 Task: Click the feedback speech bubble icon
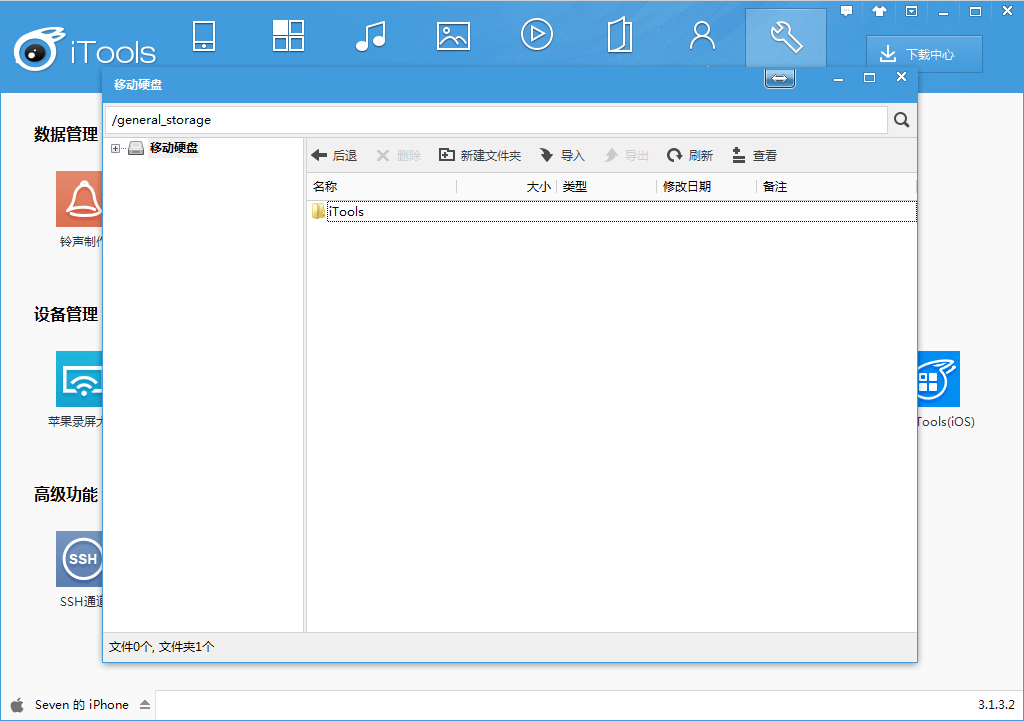tap(846, 11)
